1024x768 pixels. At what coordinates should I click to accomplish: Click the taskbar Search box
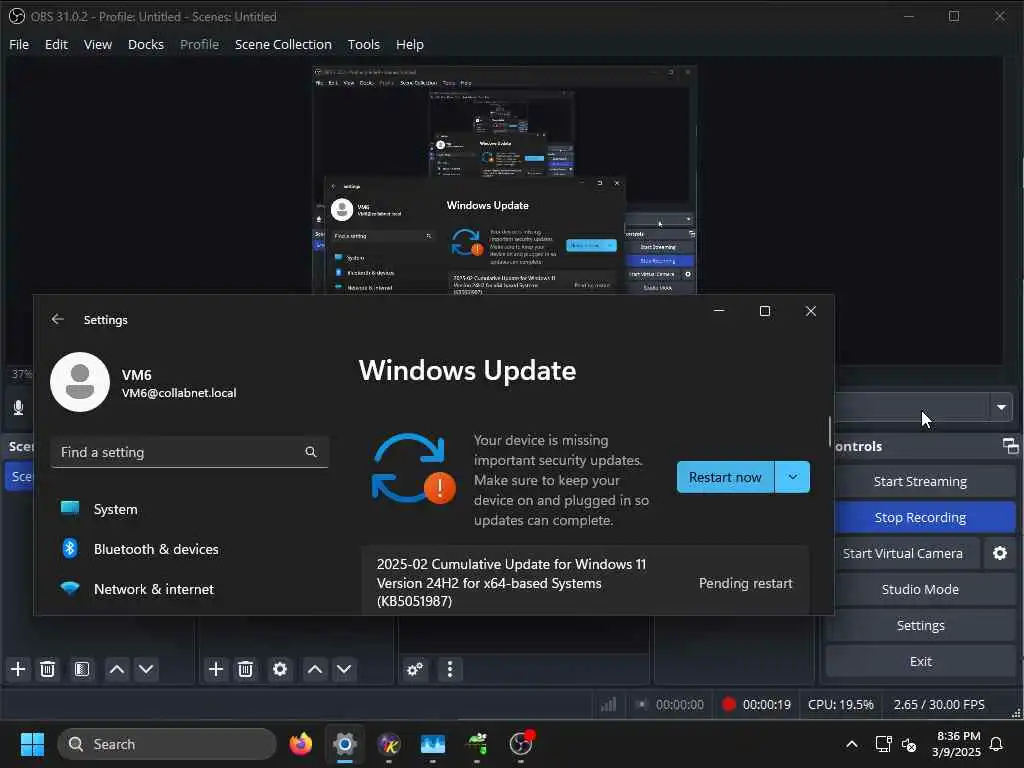coord(167,744)
